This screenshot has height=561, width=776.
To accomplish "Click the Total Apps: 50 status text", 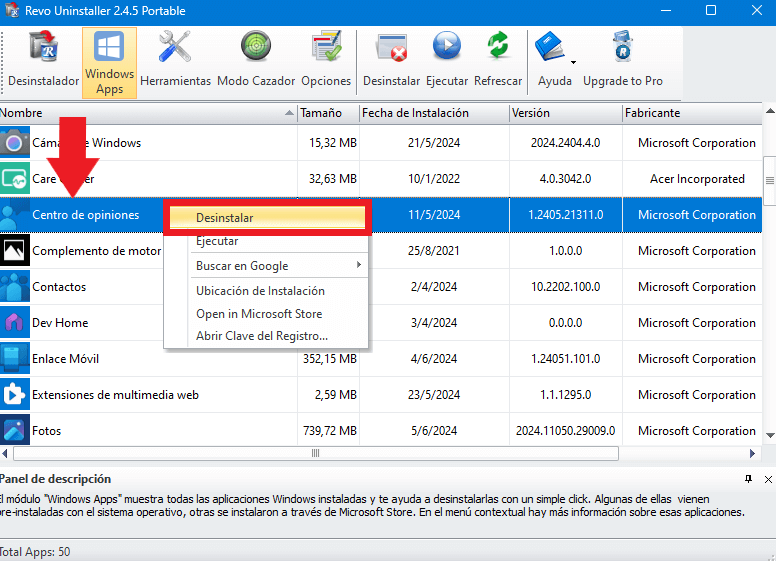I will 35,552.
